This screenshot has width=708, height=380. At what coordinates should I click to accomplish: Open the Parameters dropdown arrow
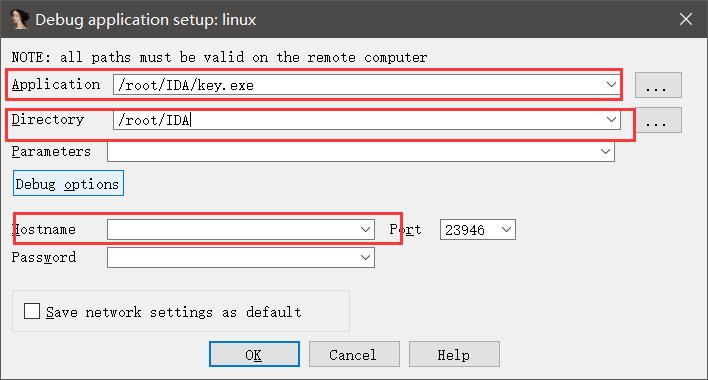[606, 152]
